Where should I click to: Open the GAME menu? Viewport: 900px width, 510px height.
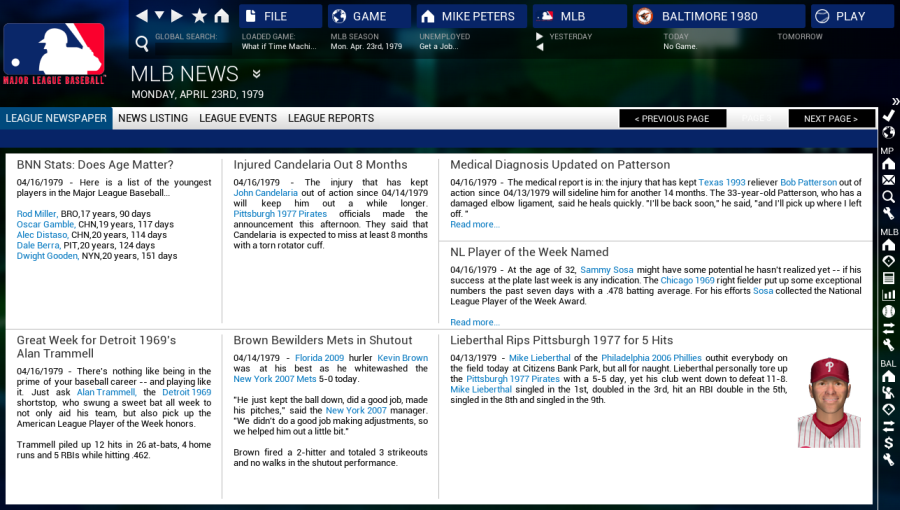[369, 16]
